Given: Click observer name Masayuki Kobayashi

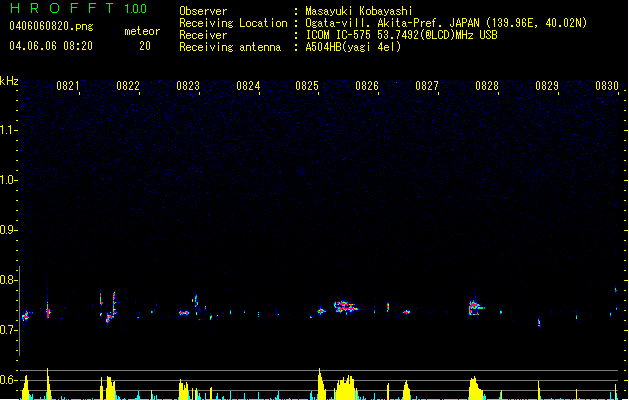Looking at the screenshot, I should (359, 11).
